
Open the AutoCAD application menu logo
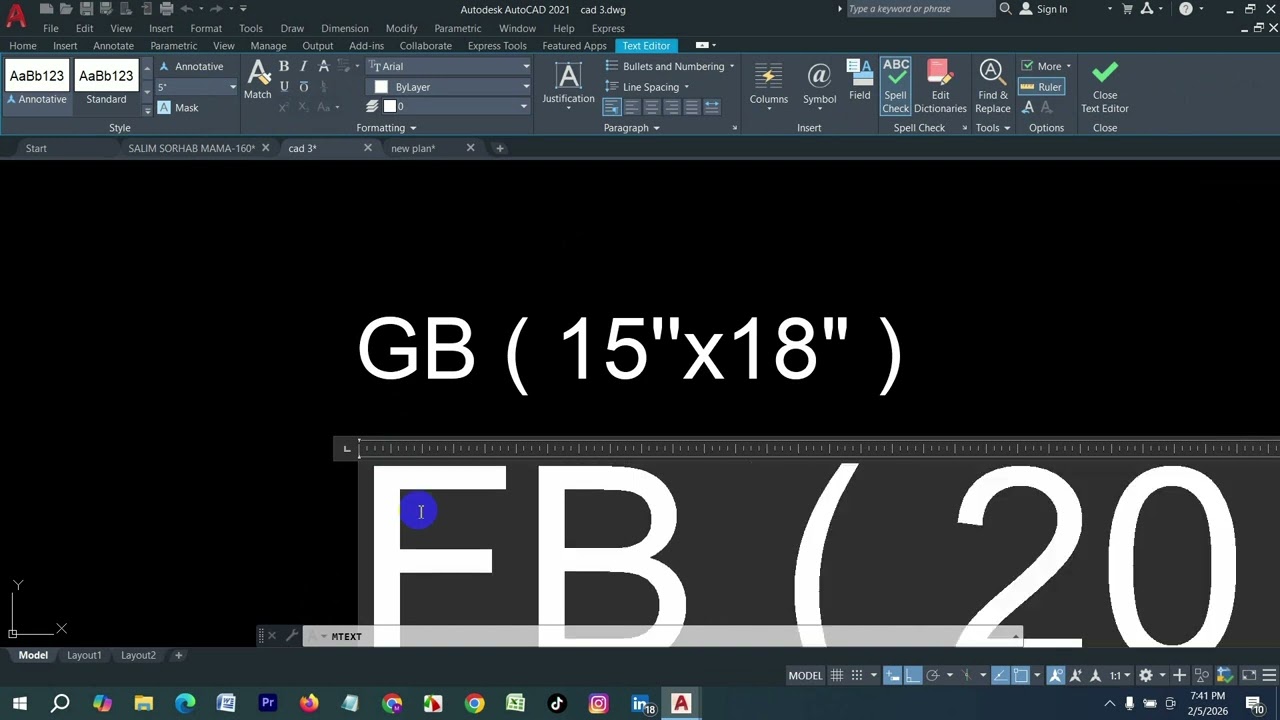pos(16,15)
